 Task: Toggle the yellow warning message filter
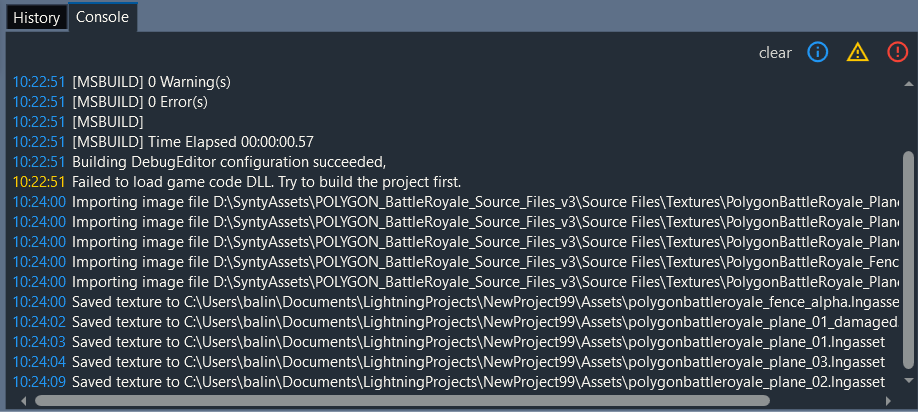point(857,53)
